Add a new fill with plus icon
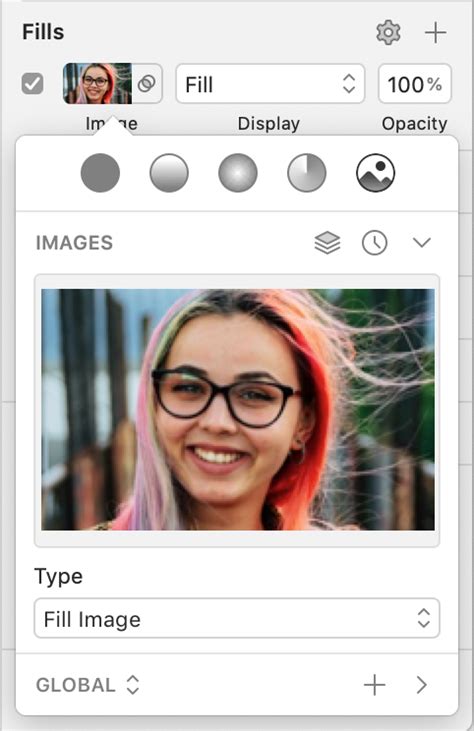This screenshot has height=731, width=474. click(435, 33)
